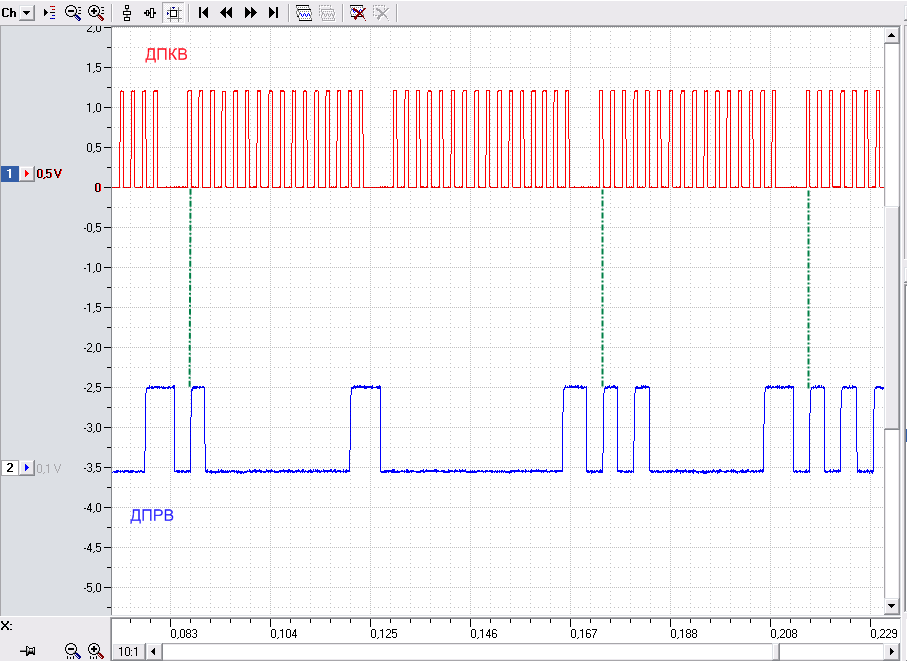This screenshot has width=907, height=661.
Task: Click the vertical stack channels icon
Action: [127, 13]
